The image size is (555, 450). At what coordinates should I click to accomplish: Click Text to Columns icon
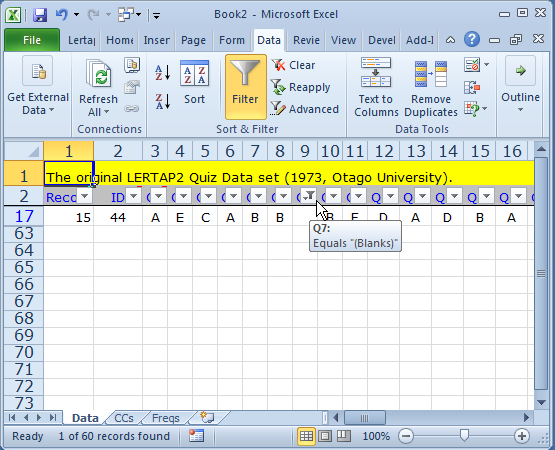coord(376,72)
